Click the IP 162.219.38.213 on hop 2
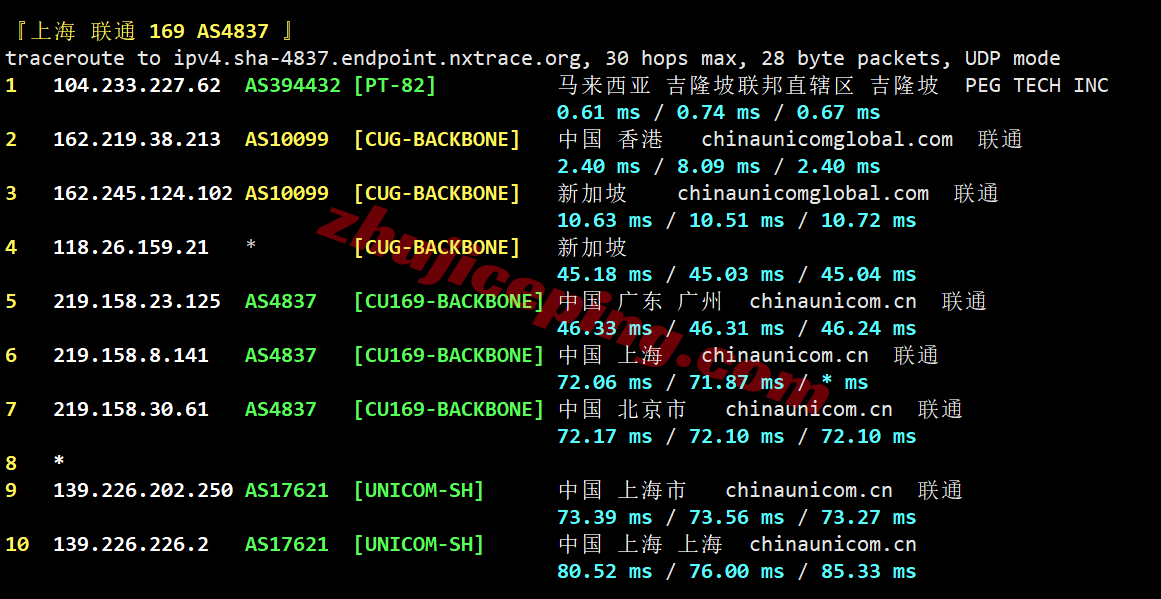This screenshot has height=599, width=1161. [x=137, y=139]
